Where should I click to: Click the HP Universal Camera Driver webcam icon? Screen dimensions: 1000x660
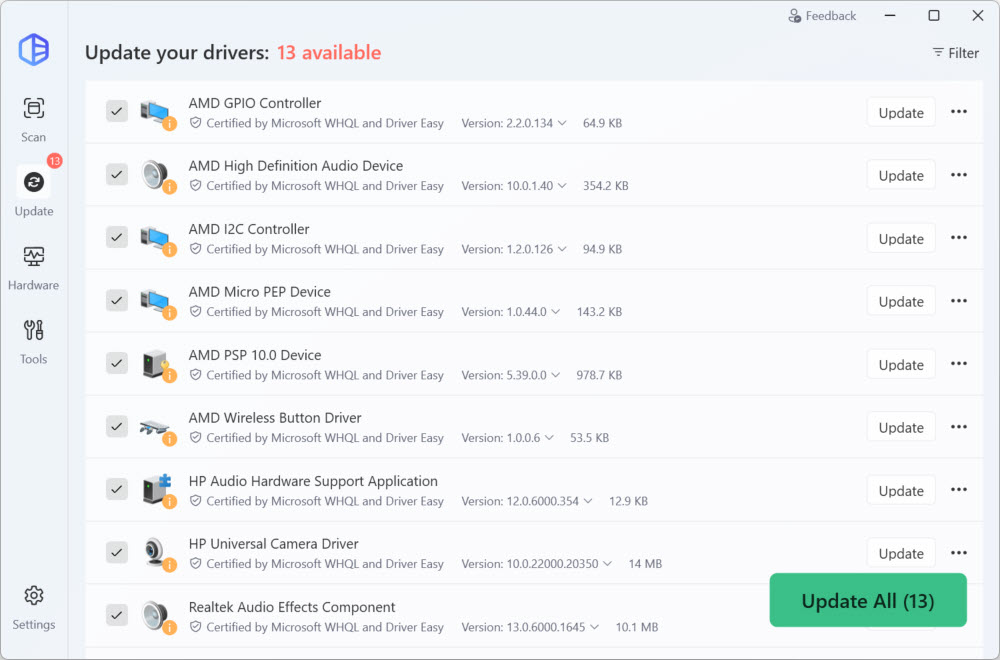[x=155, y=552]
